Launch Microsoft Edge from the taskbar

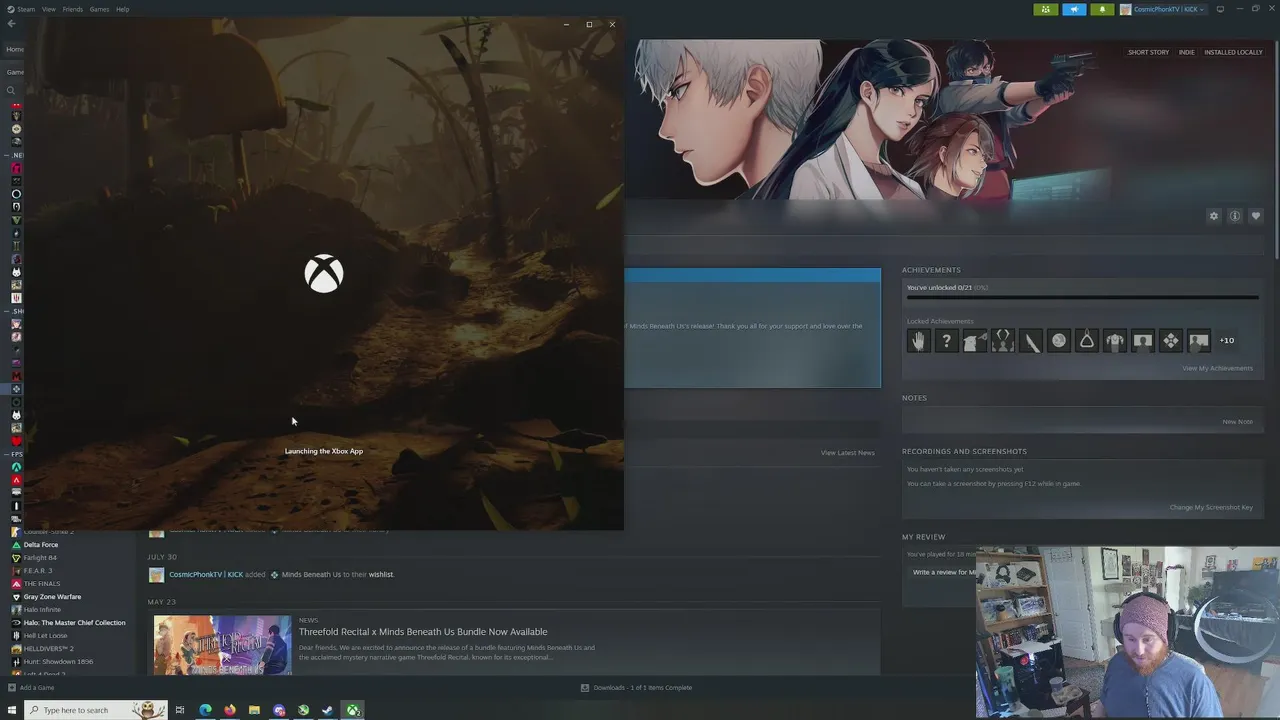pos(205,710)
